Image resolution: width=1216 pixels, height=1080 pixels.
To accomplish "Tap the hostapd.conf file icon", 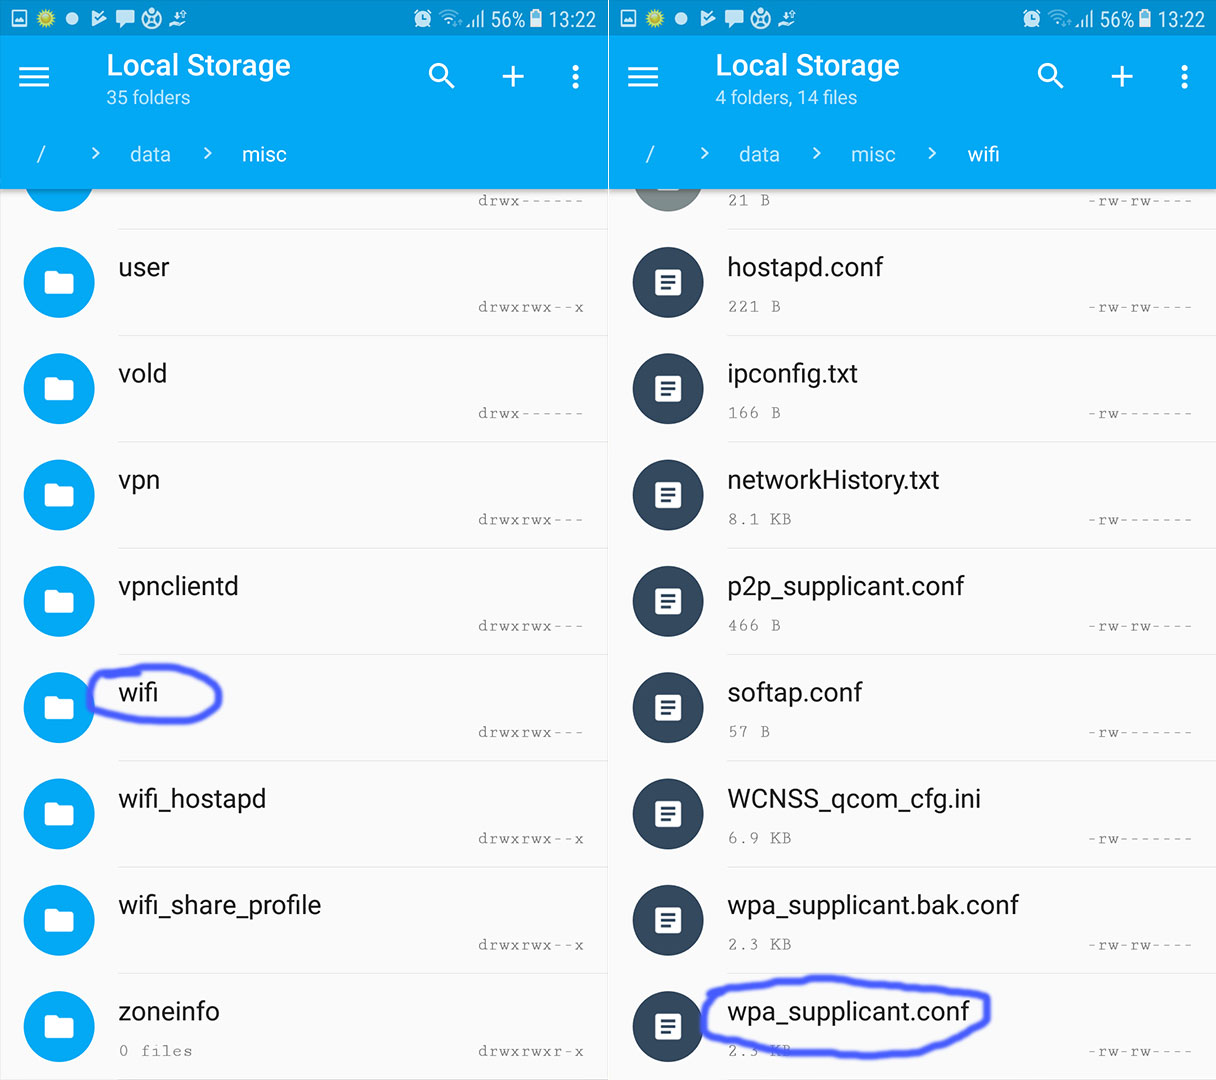I will tap(668, 282).
